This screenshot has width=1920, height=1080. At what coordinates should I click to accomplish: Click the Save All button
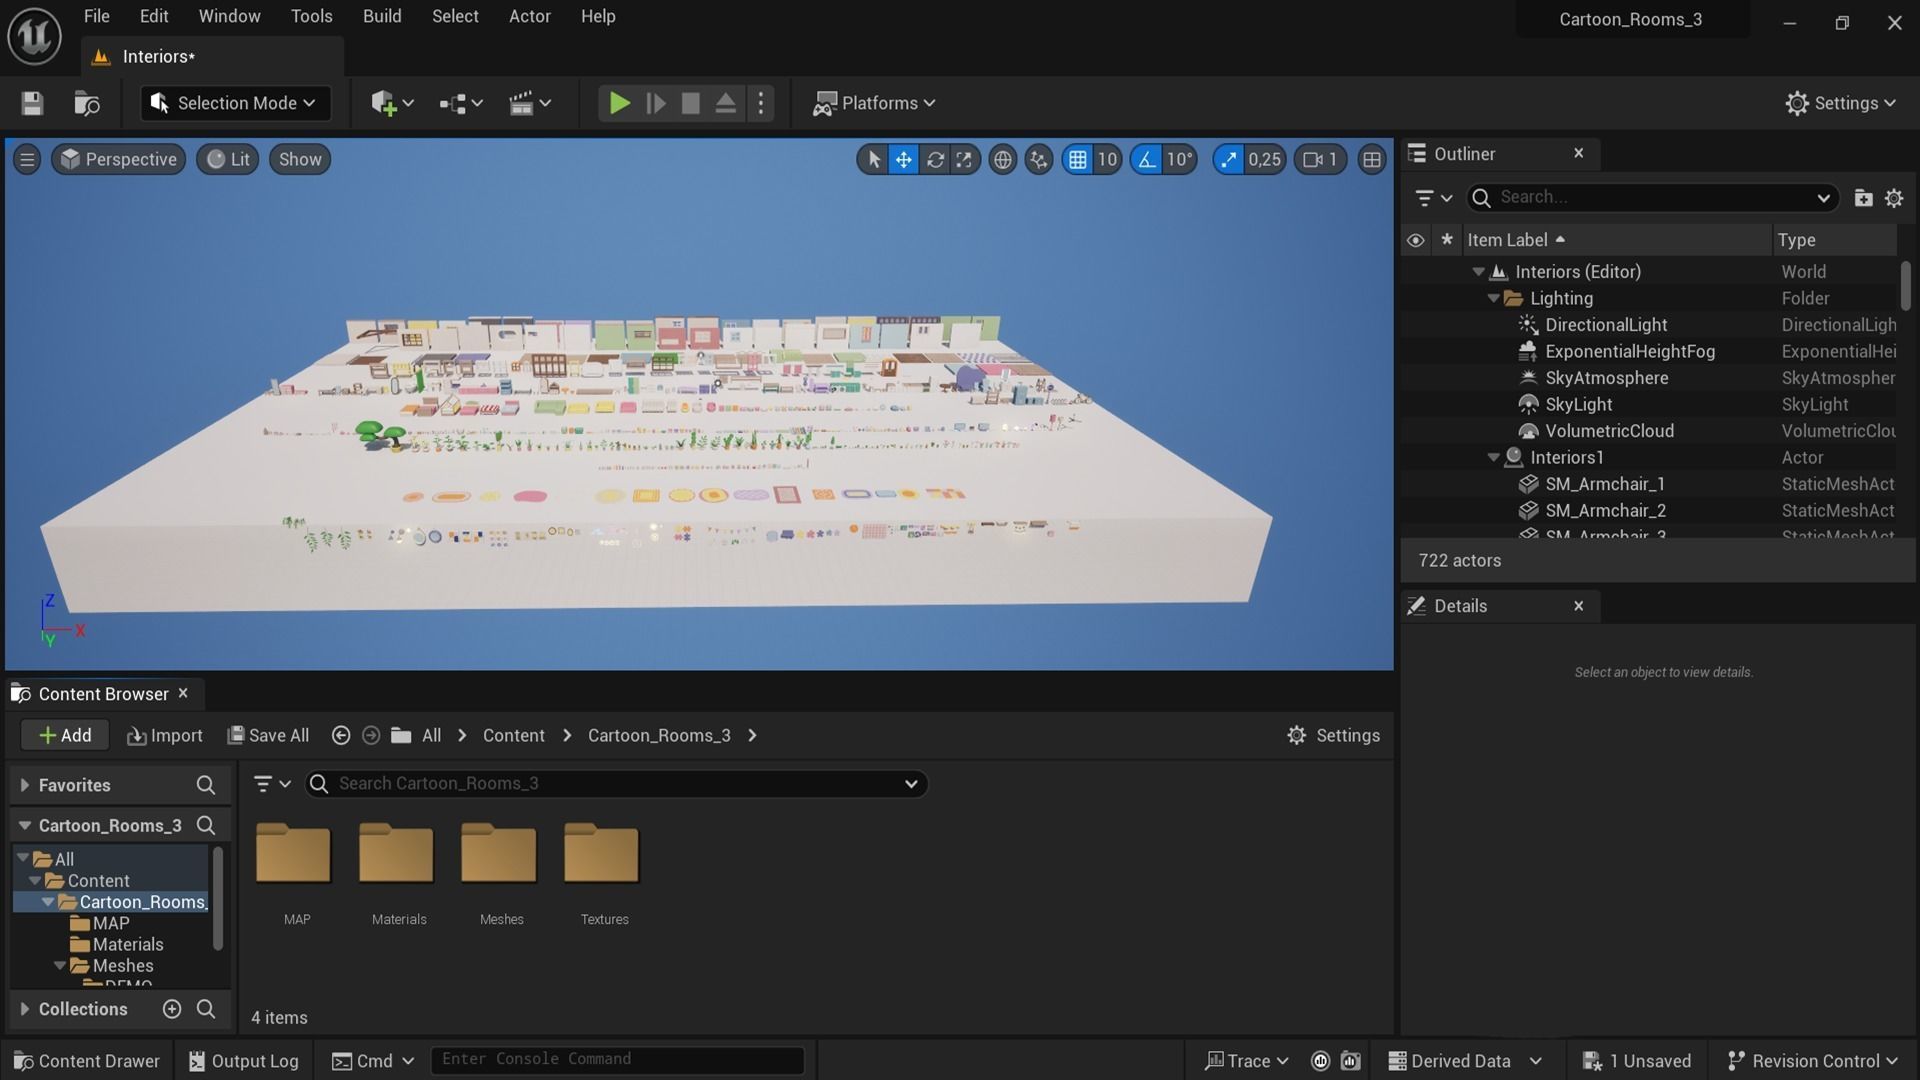tap(268, 735)
